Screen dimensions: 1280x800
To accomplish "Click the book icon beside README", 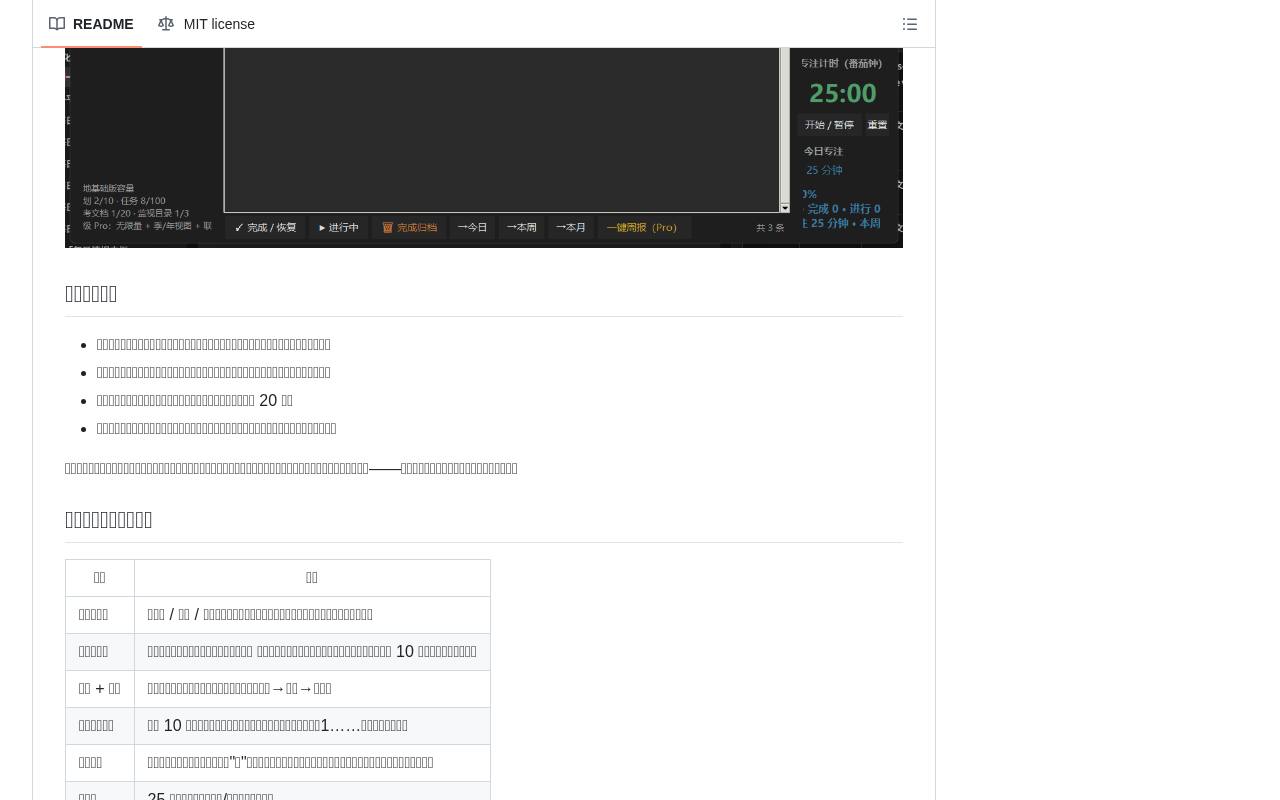I will tap(57, 24).
